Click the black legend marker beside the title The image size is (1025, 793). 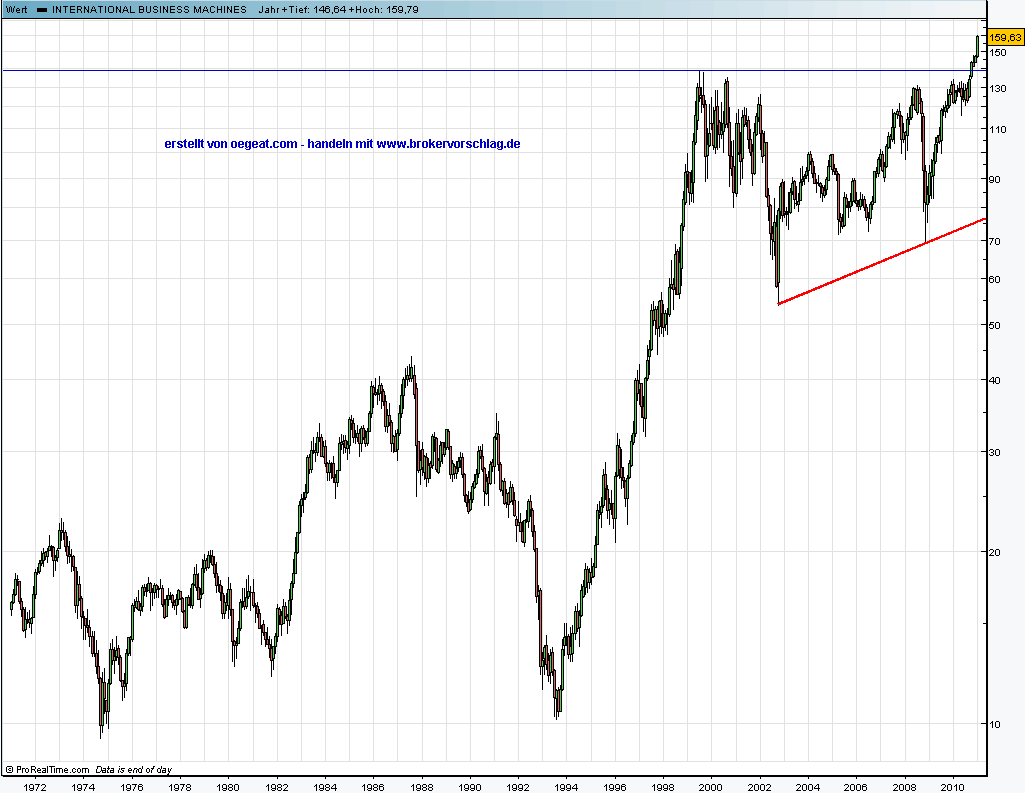(x=42, y=10)
